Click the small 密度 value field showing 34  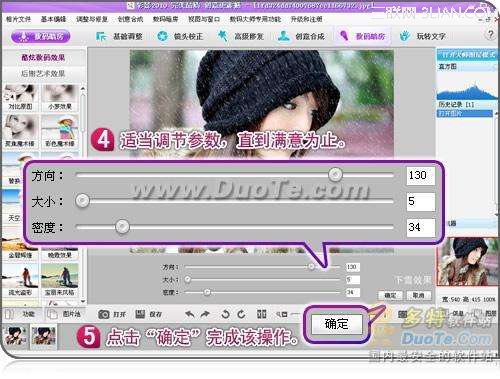353,292
